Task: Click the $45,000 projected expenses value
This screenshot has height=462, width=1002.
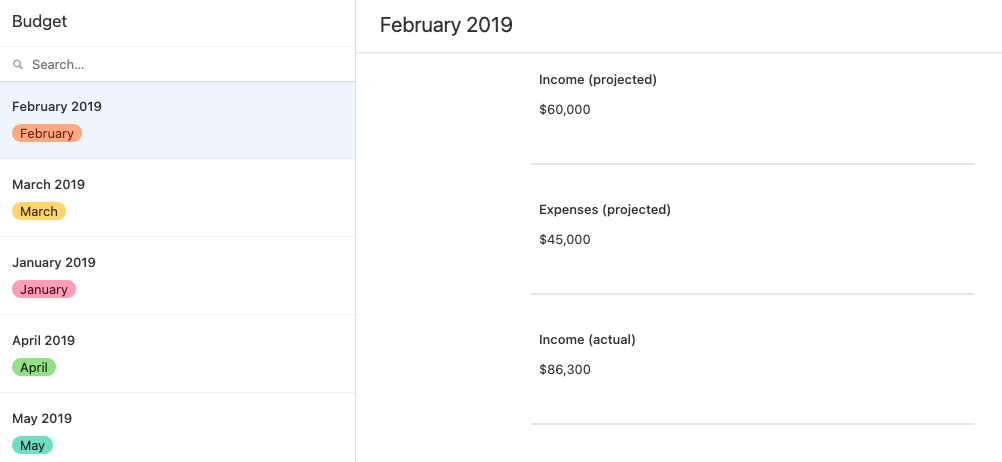Action: tap(565, 240)
